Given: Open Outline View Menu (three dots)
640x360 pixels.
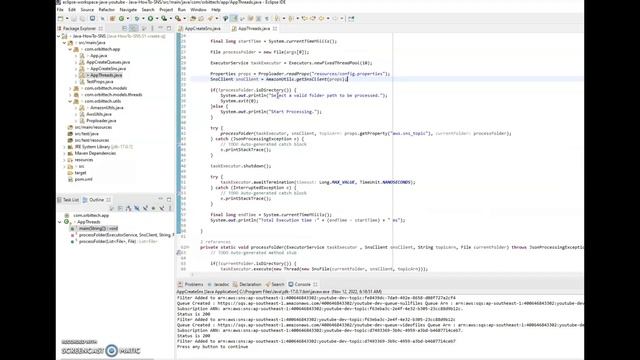Looking at the screenshot, I should coord(170,209).
